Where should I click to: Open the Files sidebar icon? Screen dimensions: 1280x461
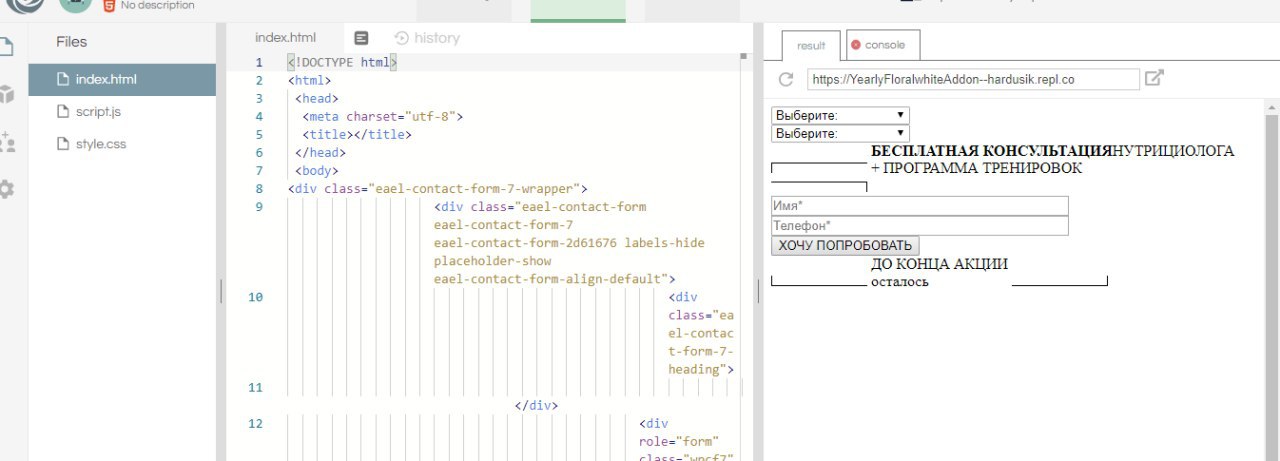tap(6, 47)
